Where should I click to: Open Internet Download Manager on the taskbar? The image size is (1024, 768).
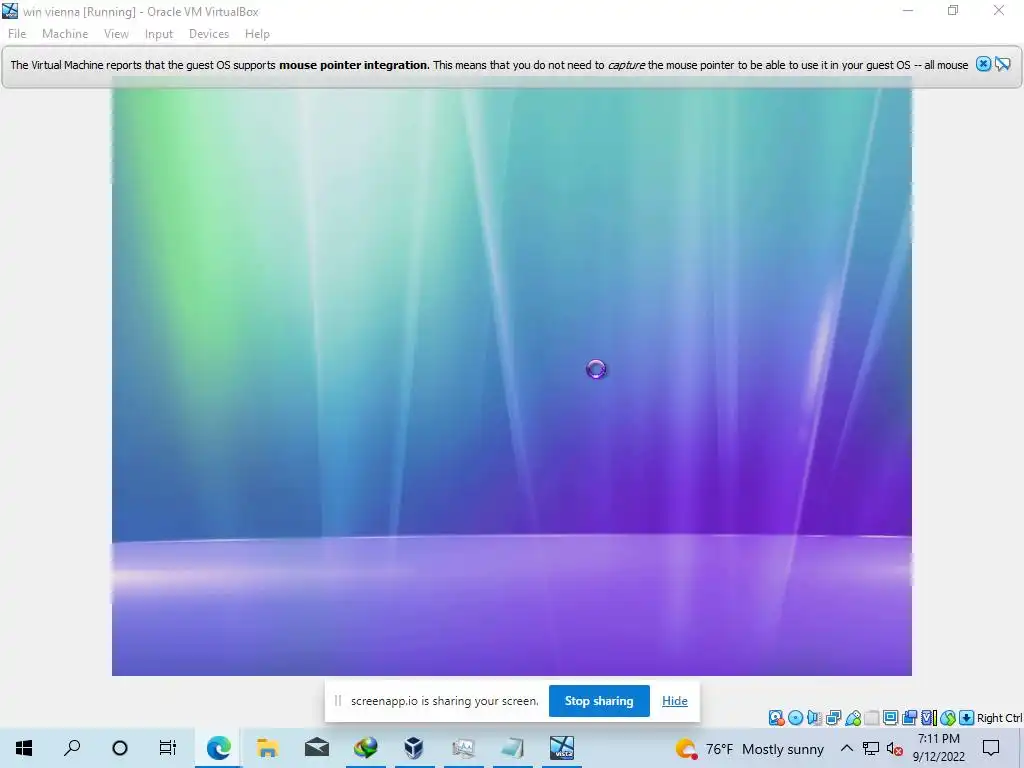coord(366,748)
